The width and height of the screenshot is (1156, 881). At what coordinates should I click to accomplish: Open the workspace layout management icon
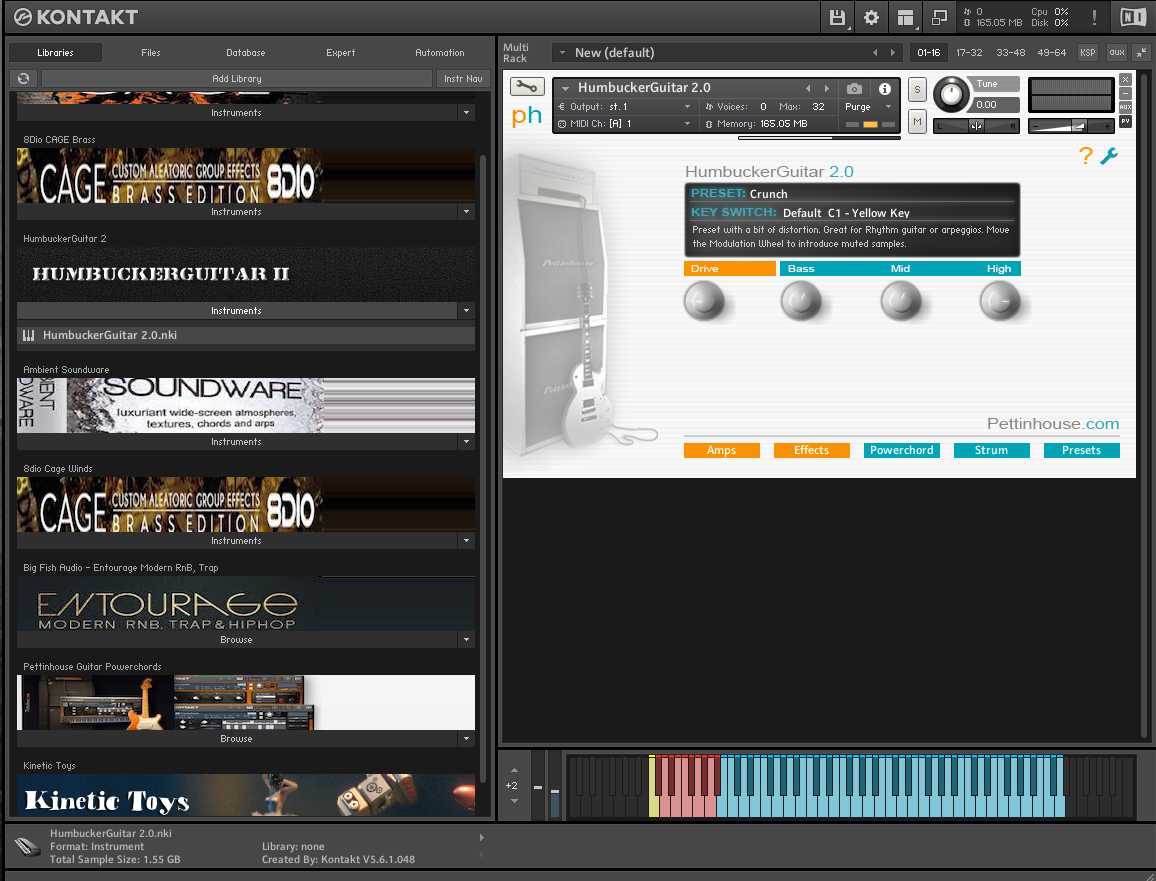(x=905, y=18)
